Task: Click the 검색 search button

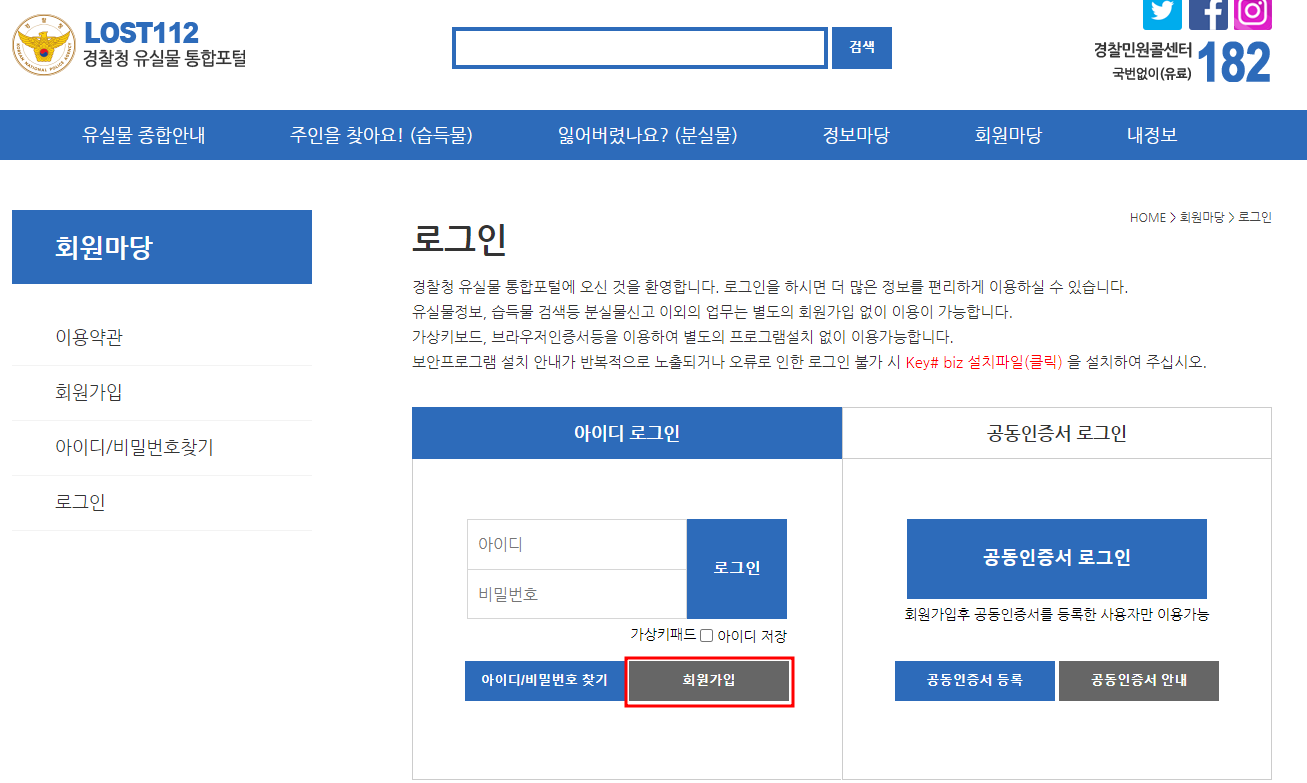Action: point(861,47)
